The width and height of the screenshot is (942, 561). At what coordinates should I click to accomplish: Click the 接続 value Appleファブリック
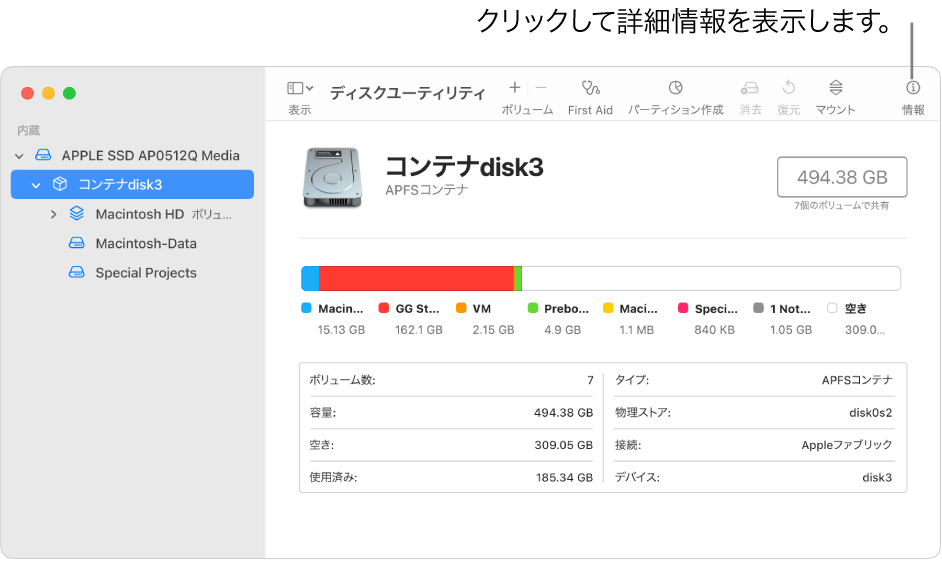tap(846, 445)
